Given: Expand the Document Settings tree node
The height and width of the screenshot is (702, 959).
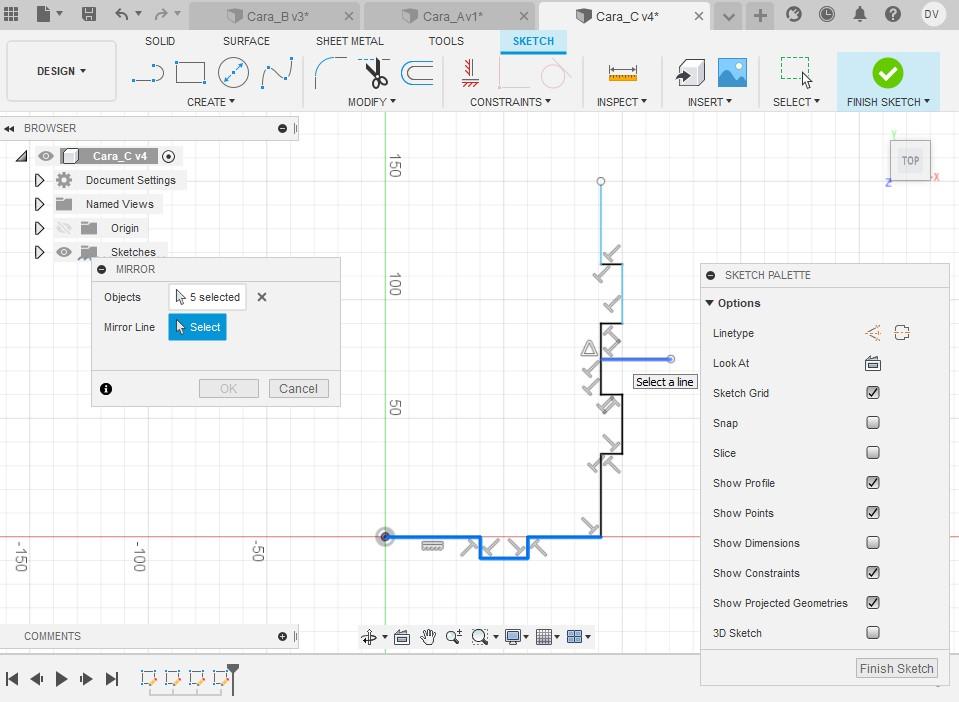Looking at the screenshot, I should click(x=39, y=180).
